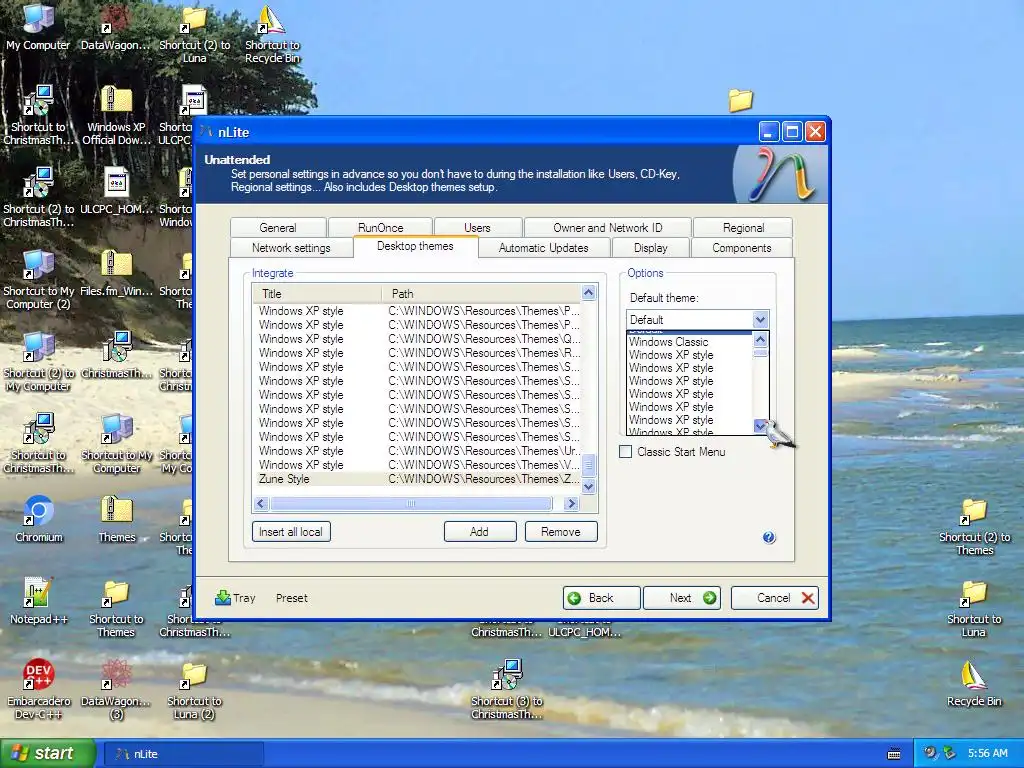Click the theme dropdown list's scroll-up arrow
The width and height of the screenshot is (1024, 768).
coord(760,339)
